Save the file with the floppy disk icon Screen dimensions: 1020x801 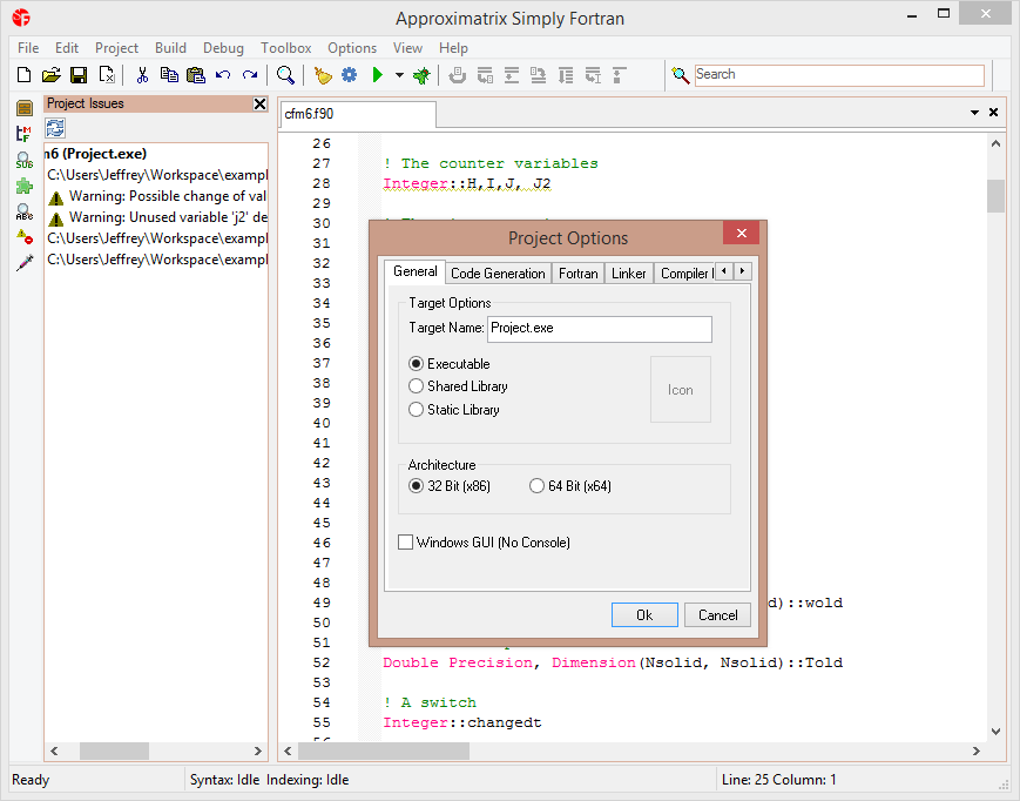tap(79, 75)
